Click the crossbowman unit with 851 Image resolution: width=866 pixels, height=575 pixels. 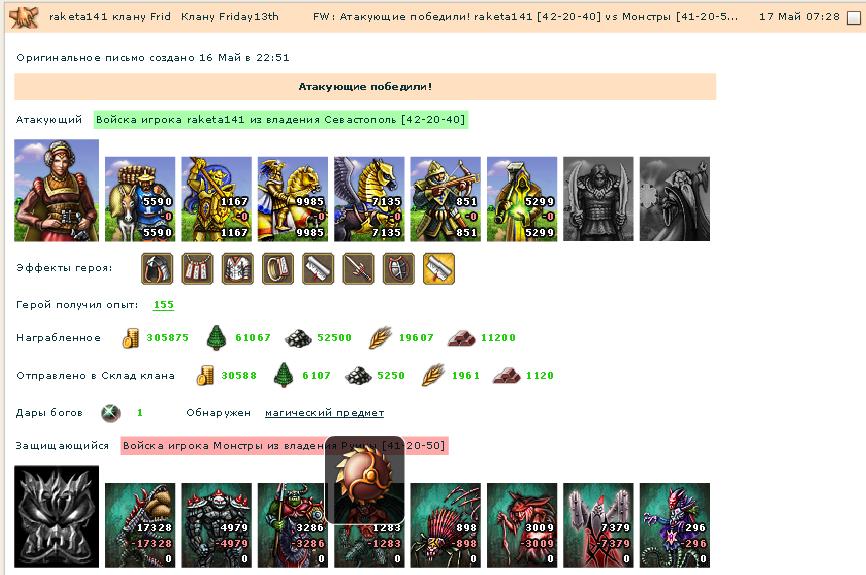(445, 199)
